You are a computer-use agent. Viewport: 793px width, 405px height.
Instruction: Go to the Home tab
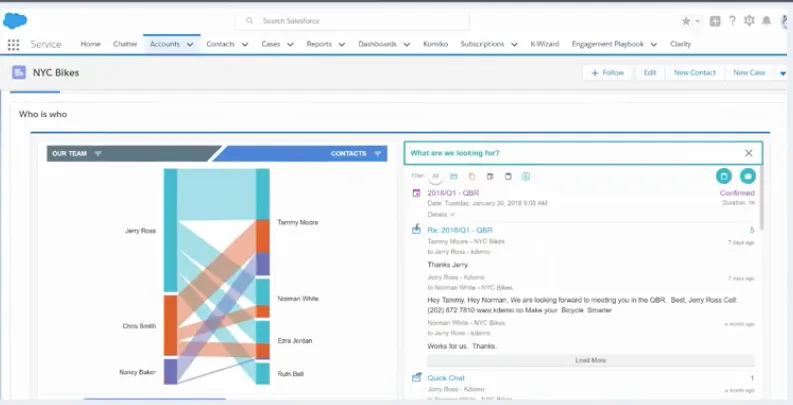point(91,44)
